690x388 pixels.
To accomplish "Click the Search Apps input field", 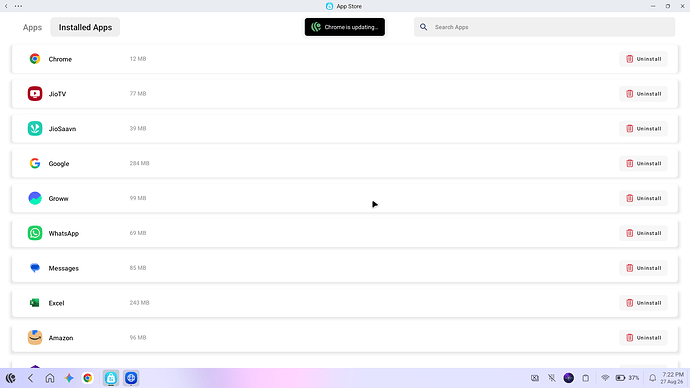I will 544,27.
